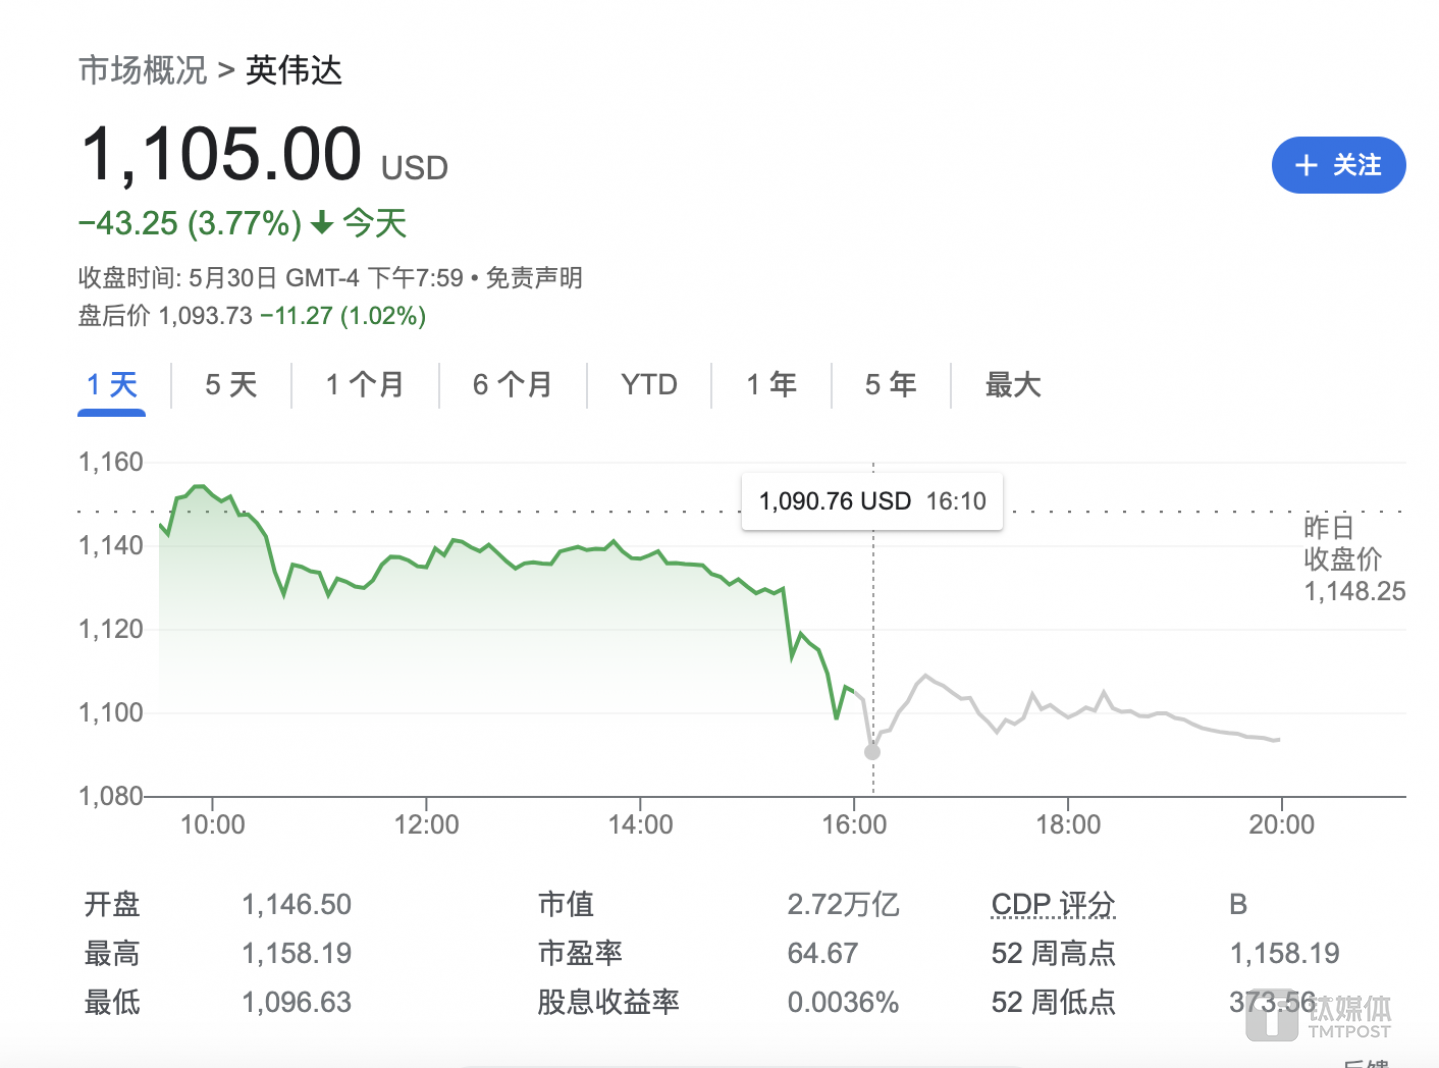
Task: Select the 最大 range tab
Action: click(x=1013, y=385)
